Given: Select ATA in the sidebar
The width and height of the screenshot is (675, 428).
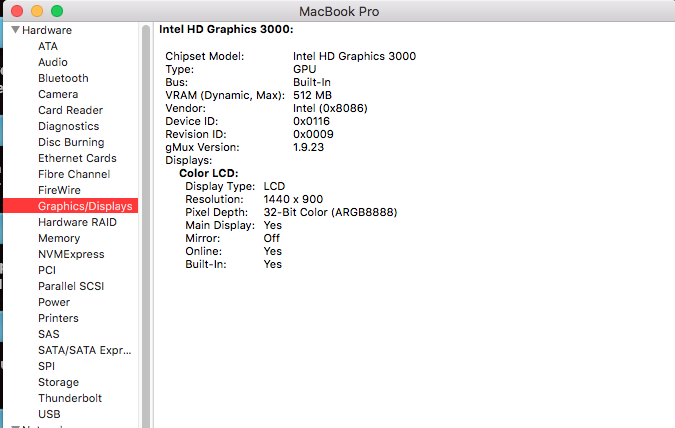Looking at the screenshot, I should 48,46.
